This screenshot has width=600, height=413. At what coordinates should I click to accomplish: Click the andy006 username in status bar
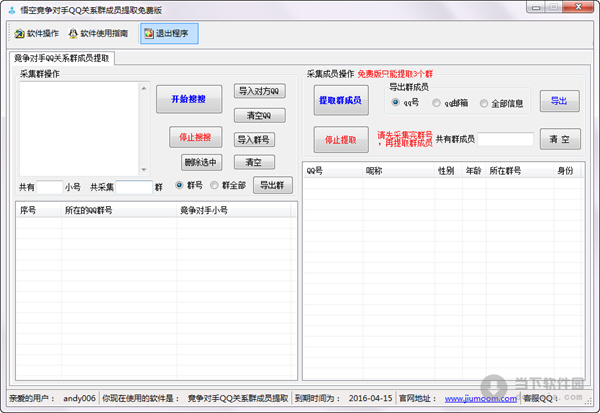click(79, 398)
